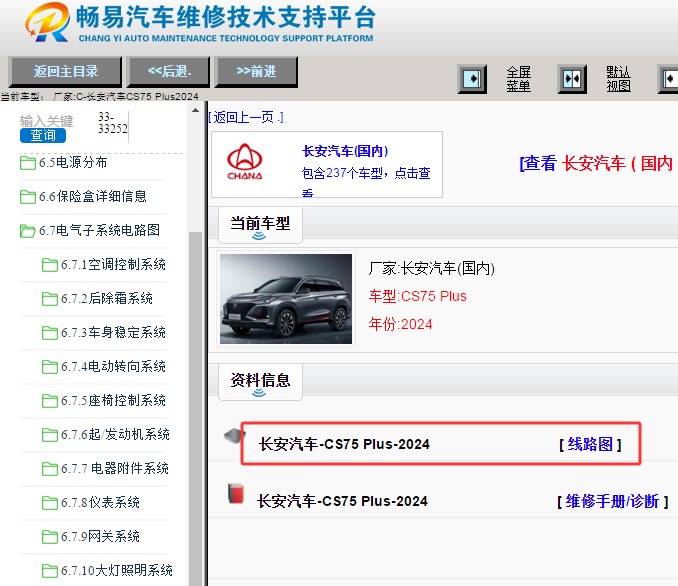The width and height of the screenshot is (678, 586).
Task: Expand 6.5电源分布 tree item
Action: pyautogui.click(x=73, y=163)
